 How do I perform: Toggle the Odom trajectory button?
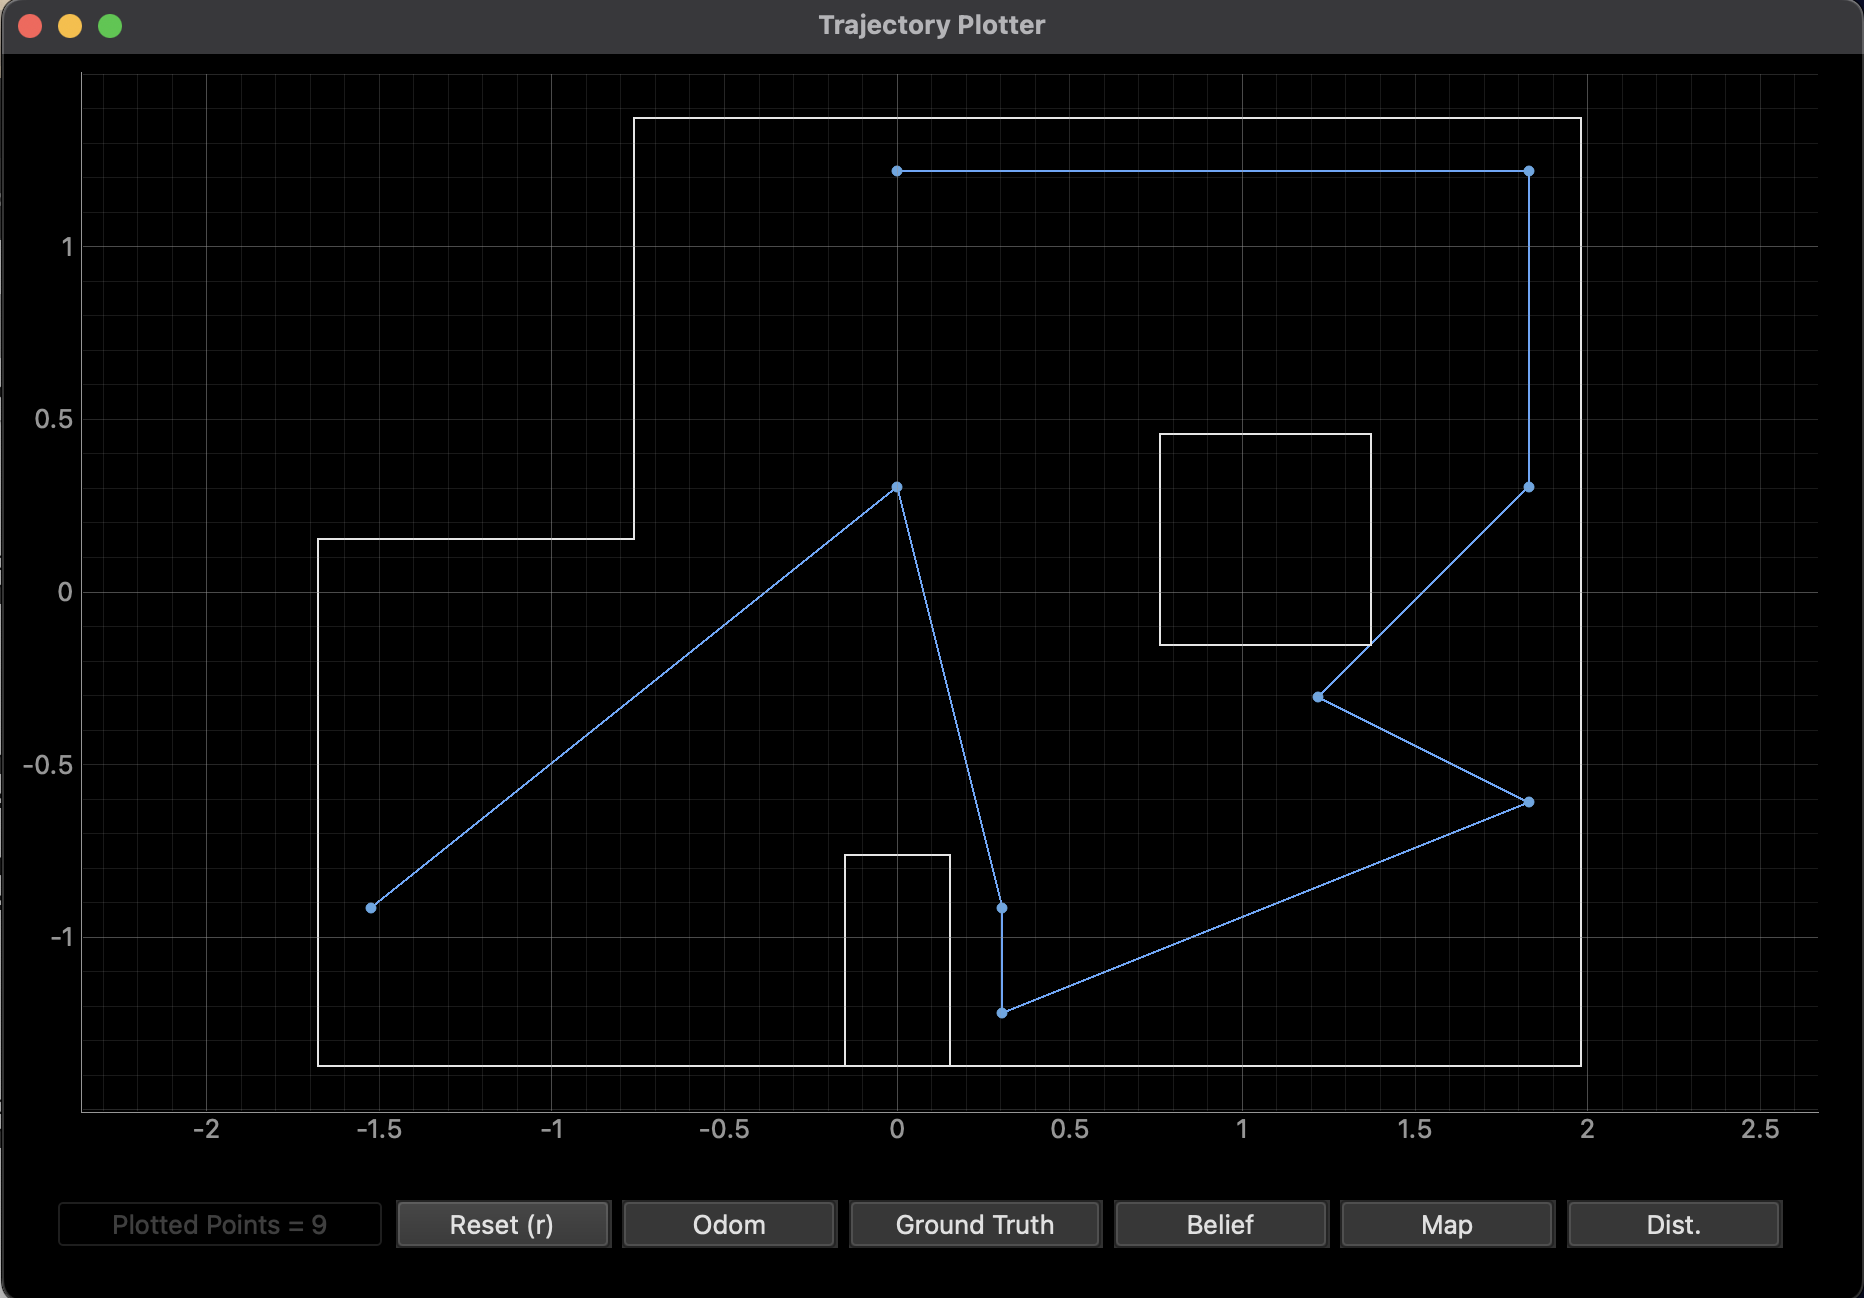pos(729,1224)
